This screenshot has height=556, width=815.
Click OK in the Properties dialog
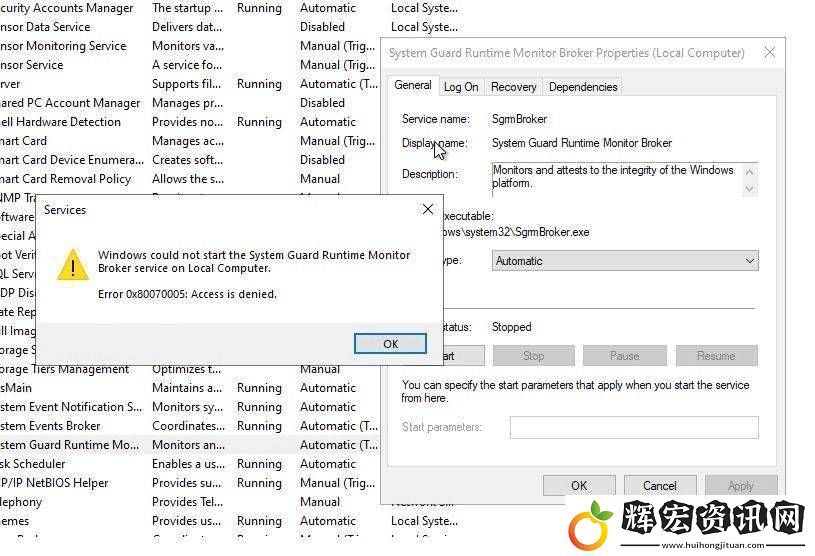[x=579, y=486]
